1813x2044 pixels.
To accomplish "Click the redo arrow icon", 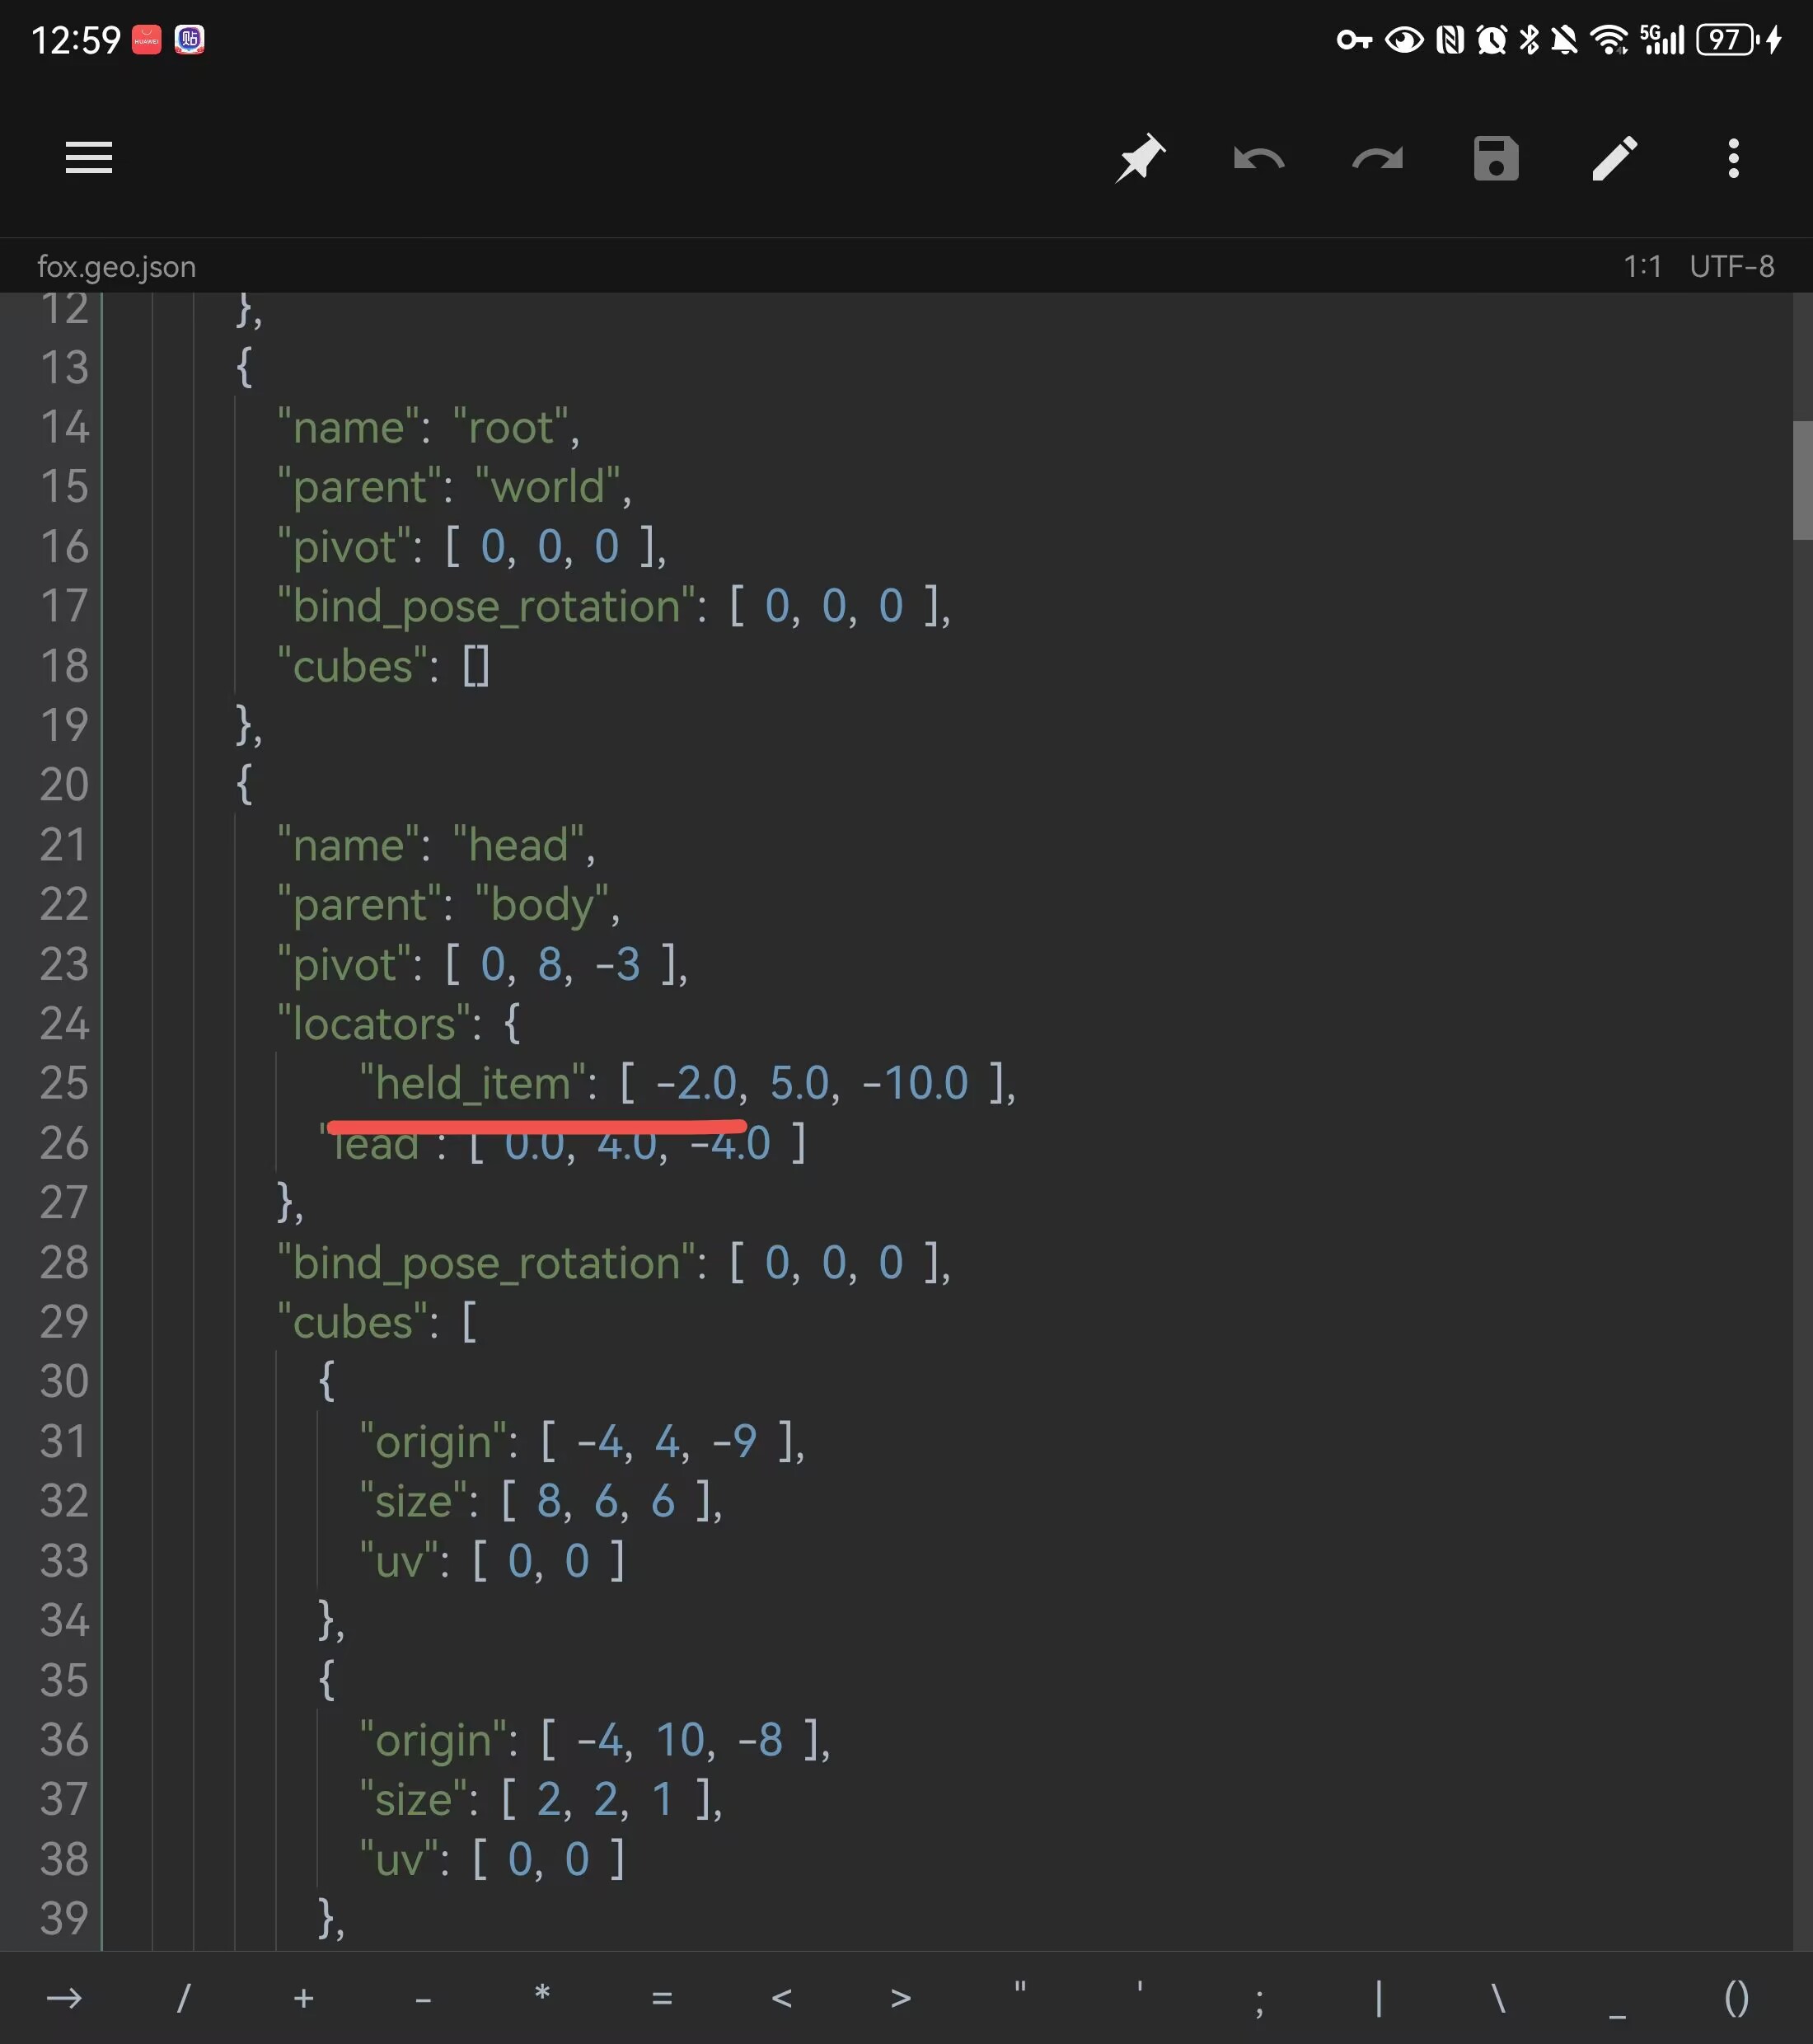I will click(x=1377, y=158).
